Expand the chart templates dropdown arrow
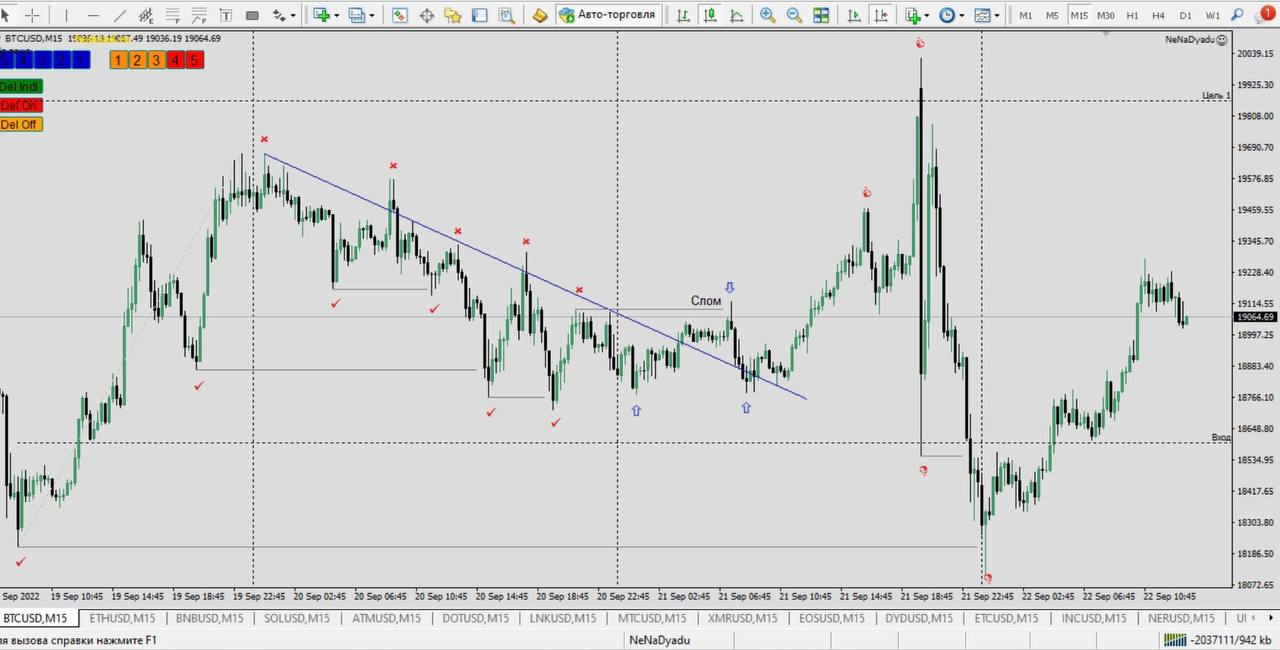1280x650 pixels. click(998, 16)
